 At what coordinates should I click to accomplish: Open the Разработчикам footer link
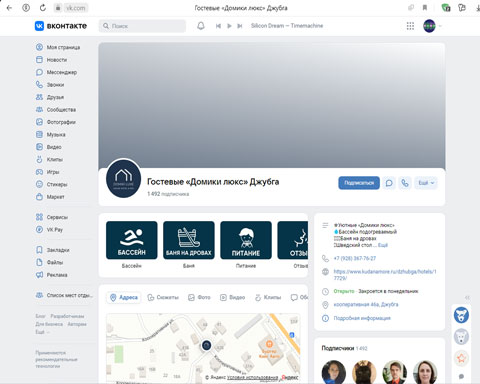(x=67, y=316)
